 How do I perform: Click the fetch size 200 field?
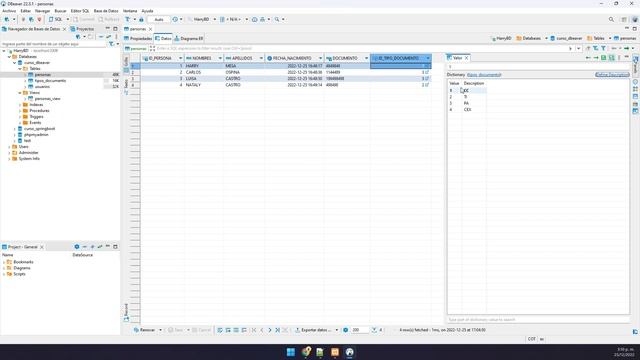359,330
